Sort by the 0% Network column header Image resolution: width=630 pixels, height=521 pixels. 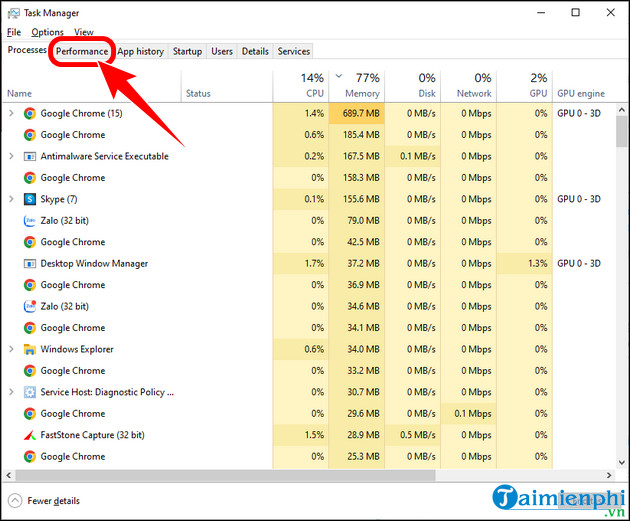(468, 86)
